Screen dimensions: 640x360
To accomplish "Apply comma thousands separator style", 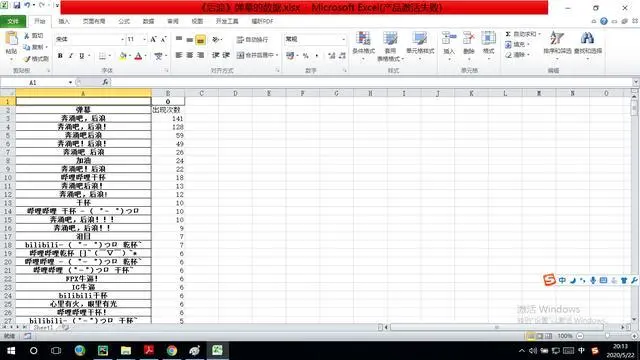I will coord(317,56).
